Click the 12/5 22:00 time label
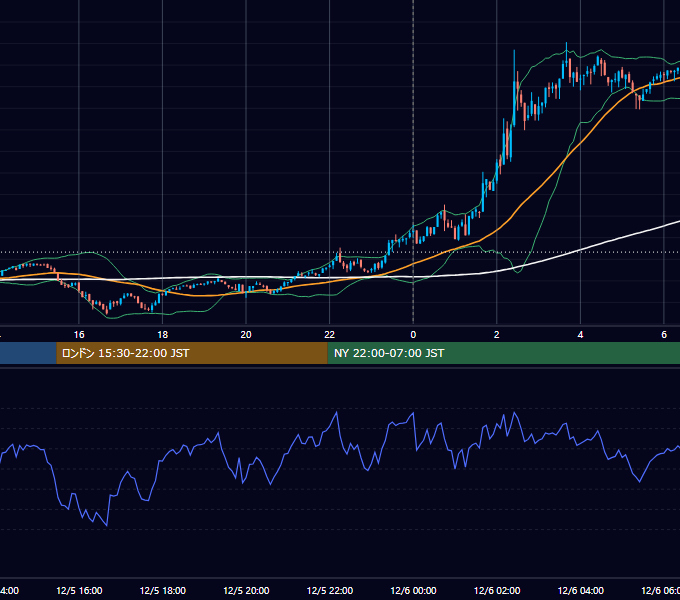Image resolution: width=680 pixels, height=600 pixels. click(330, 590)
